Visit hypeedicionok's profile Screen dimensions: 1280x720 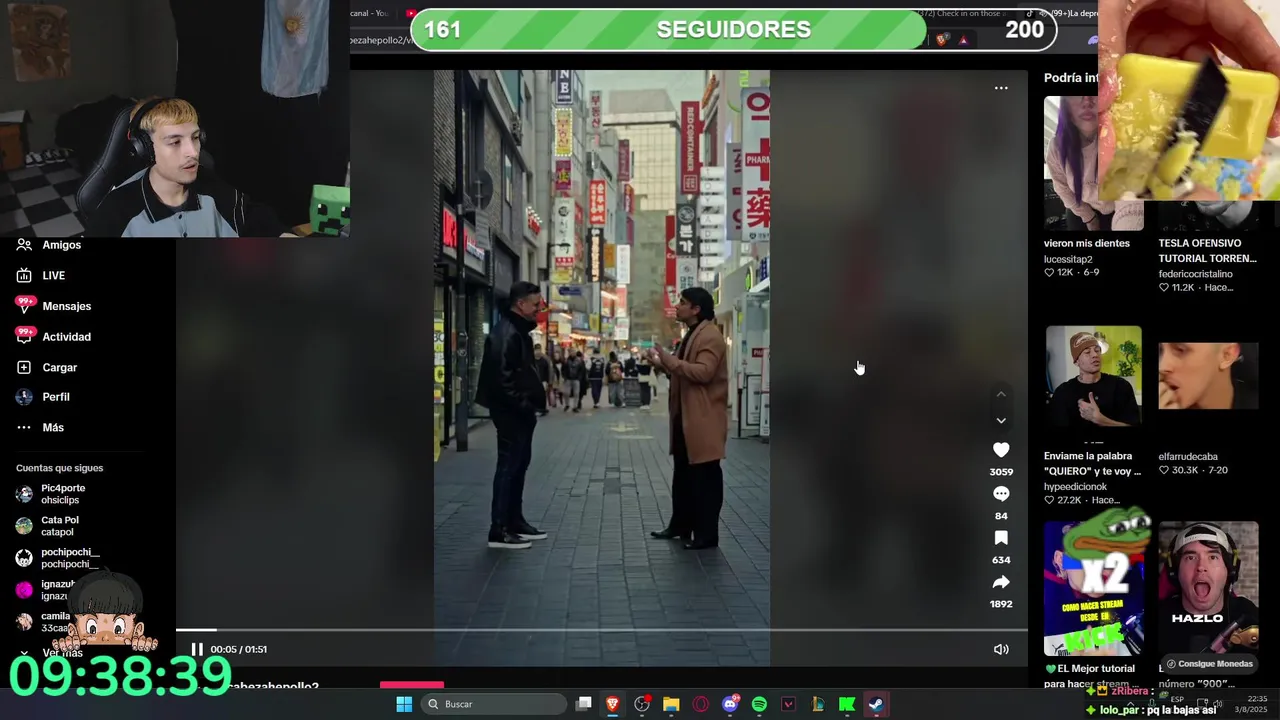[x=1075, y=487]
